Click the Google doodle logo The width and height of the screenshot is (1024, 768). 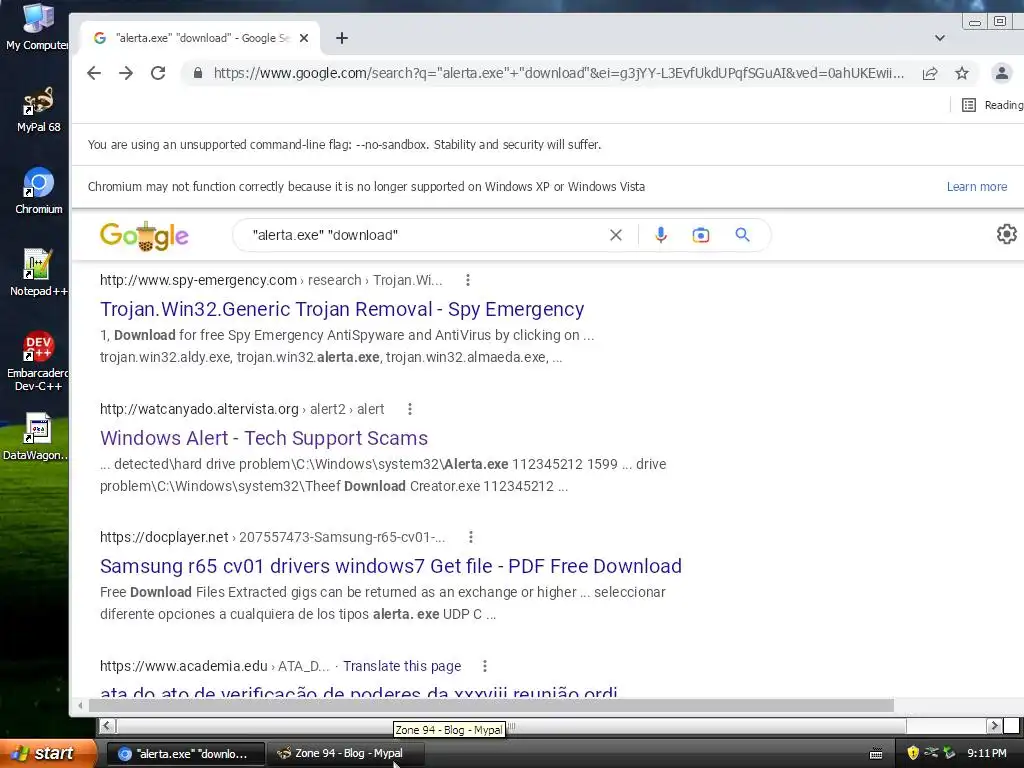pyautogui.click(x=144, y=236)
